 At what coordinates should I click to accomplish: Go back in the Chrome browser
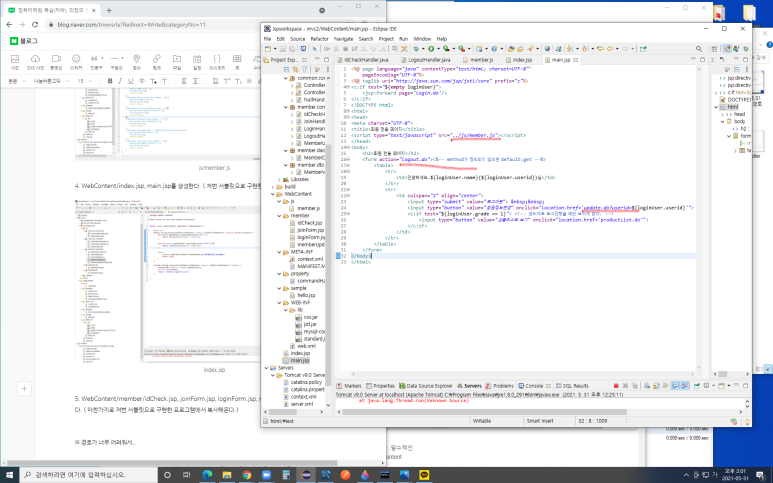(x=9, y=24)
